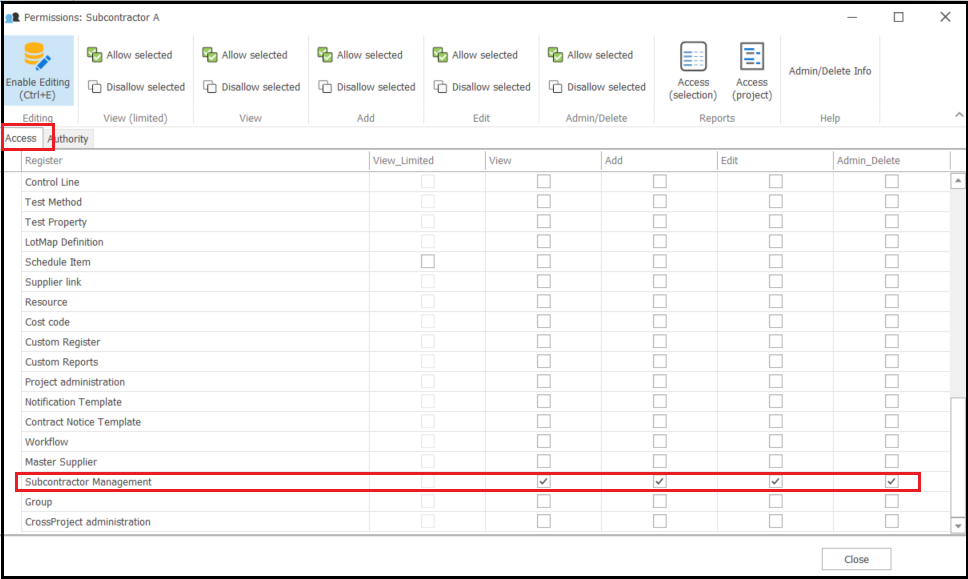Click Disallow selected in View (limited) group
968x579 pixels.
coord(136,87)
